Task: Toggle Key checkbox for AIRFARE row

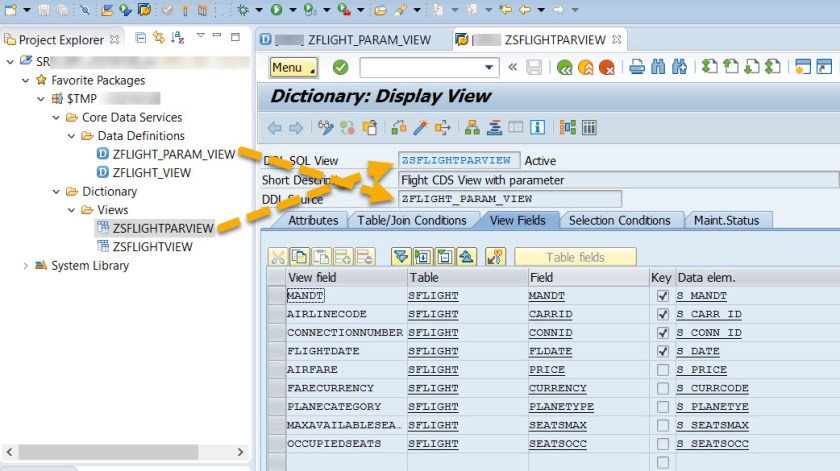Action: (x=661, y=370)
